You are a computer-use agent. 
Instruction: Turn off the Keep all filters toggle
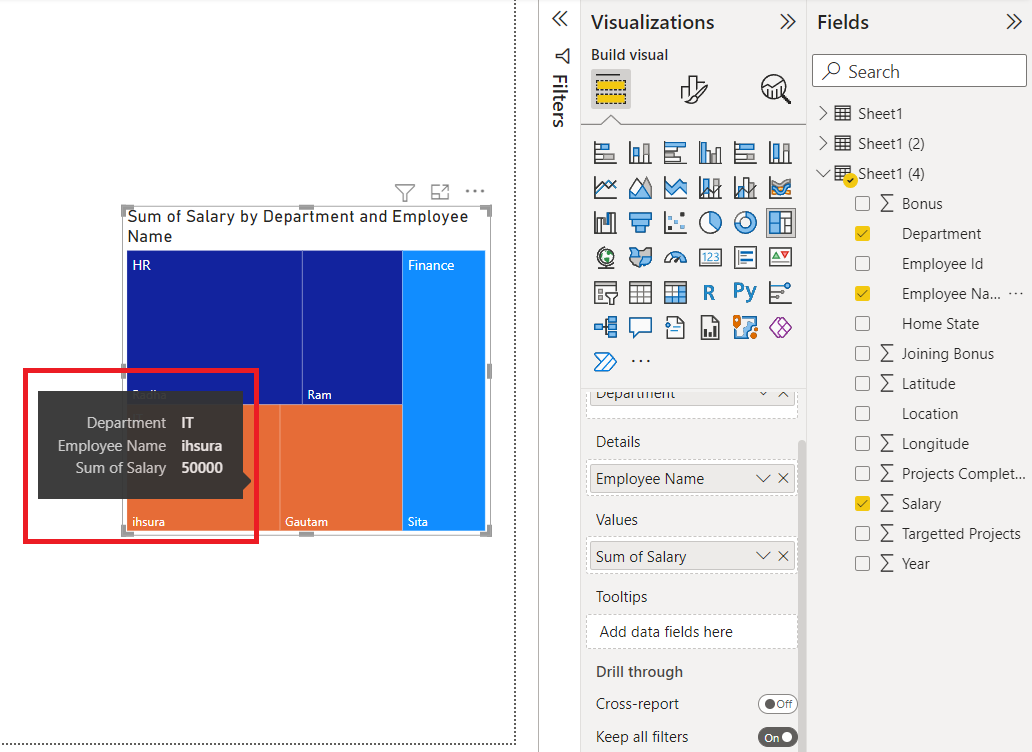(x=777, y=738)
